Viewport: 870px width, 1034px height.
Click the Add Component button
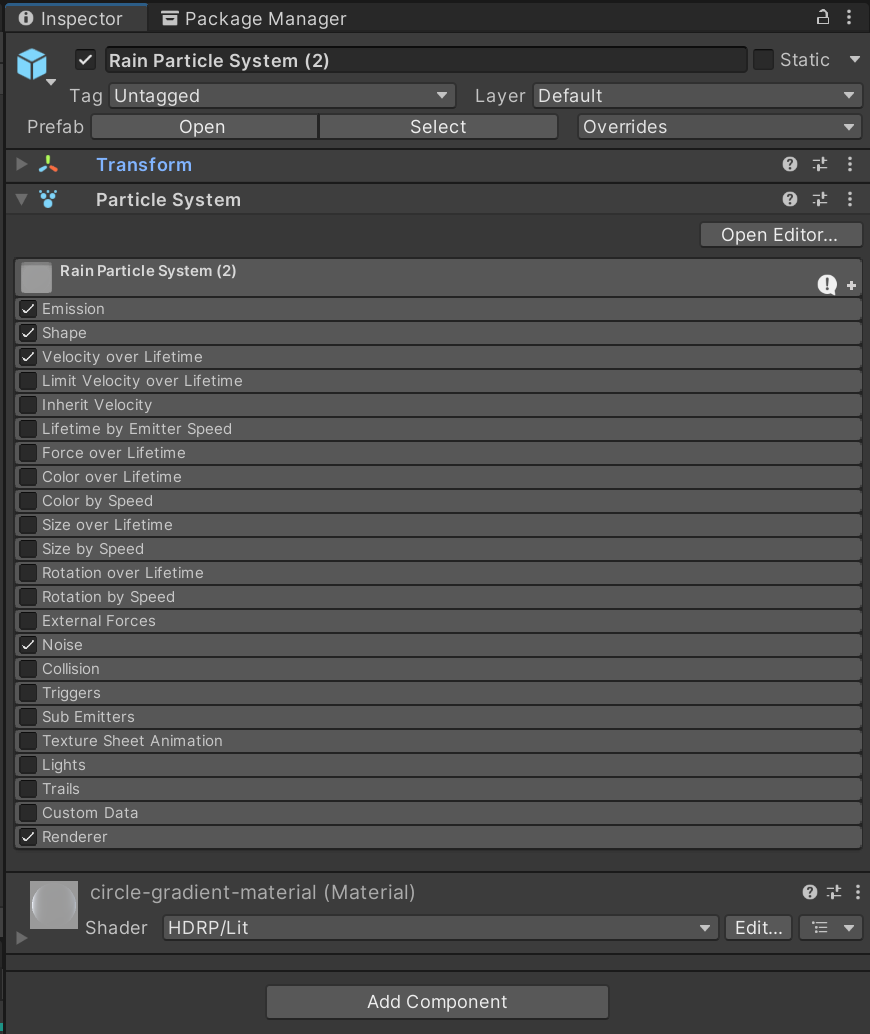click(436, 1001)
